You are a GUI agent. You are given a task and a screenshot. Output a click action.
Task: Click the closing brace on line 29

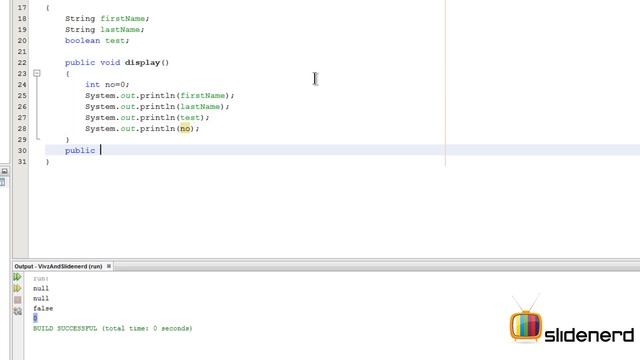[67, 140]
